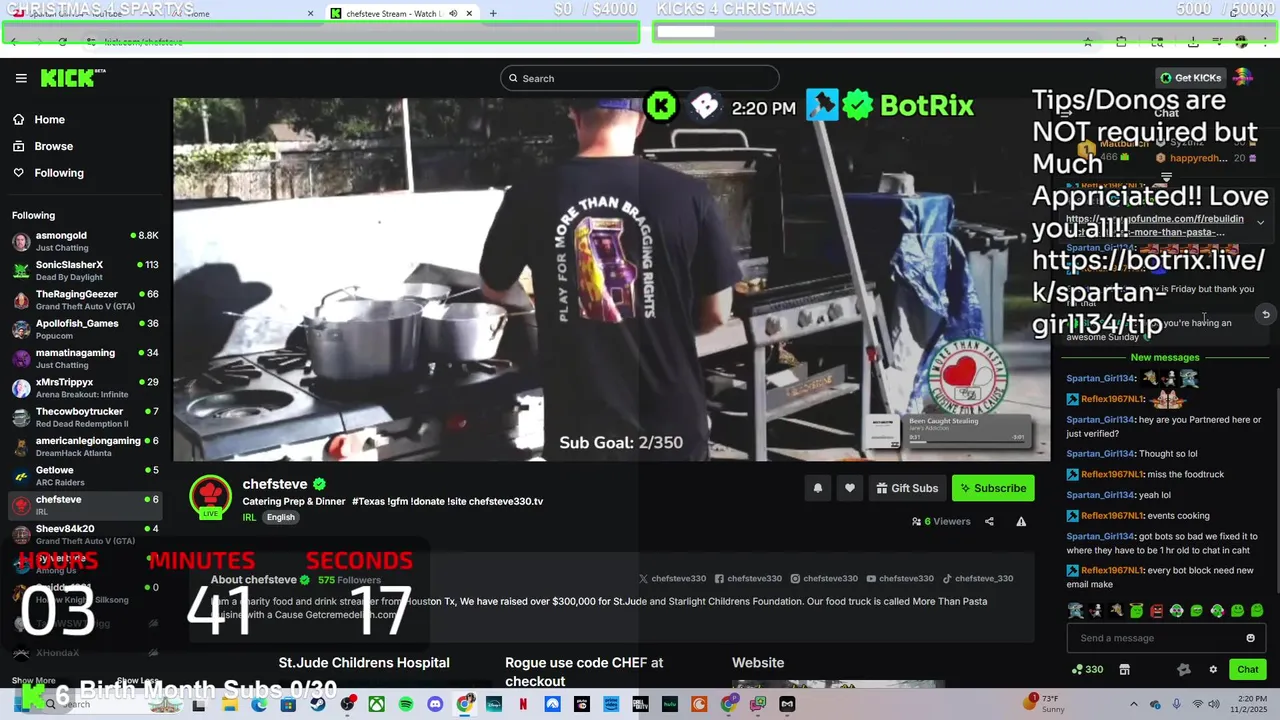This screenshot has height=720, width=1280.
Task: Open chefsteve330 X/Twitter link
Action: [x=673, y=578]
